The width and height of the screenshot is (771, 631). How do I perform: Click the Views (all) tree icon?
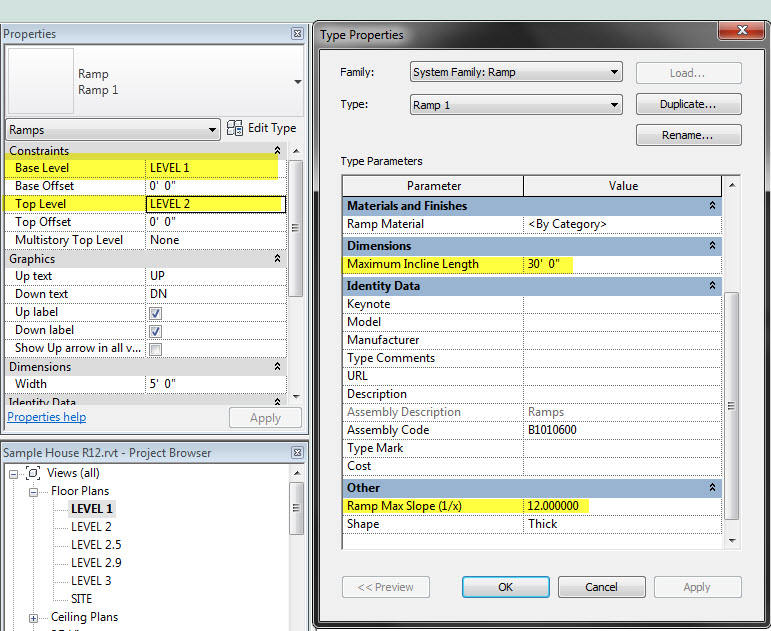33,473
